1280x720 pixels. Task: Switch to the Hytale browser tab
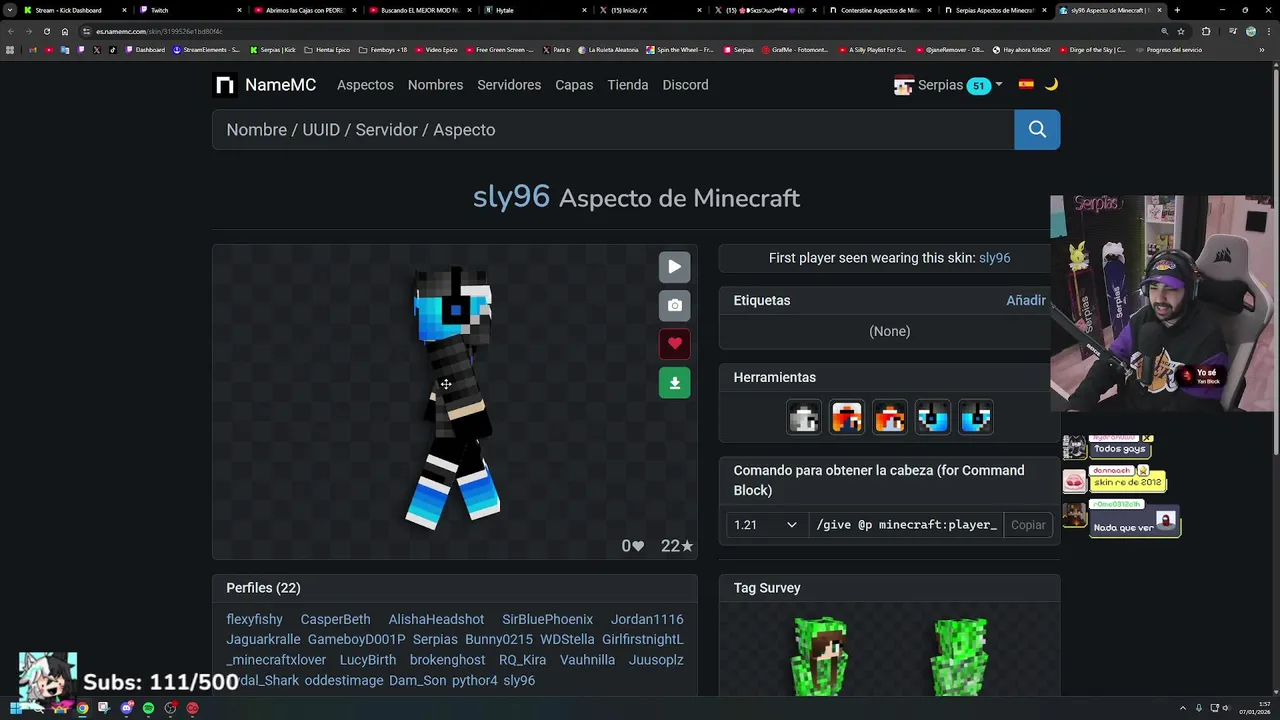533,10
